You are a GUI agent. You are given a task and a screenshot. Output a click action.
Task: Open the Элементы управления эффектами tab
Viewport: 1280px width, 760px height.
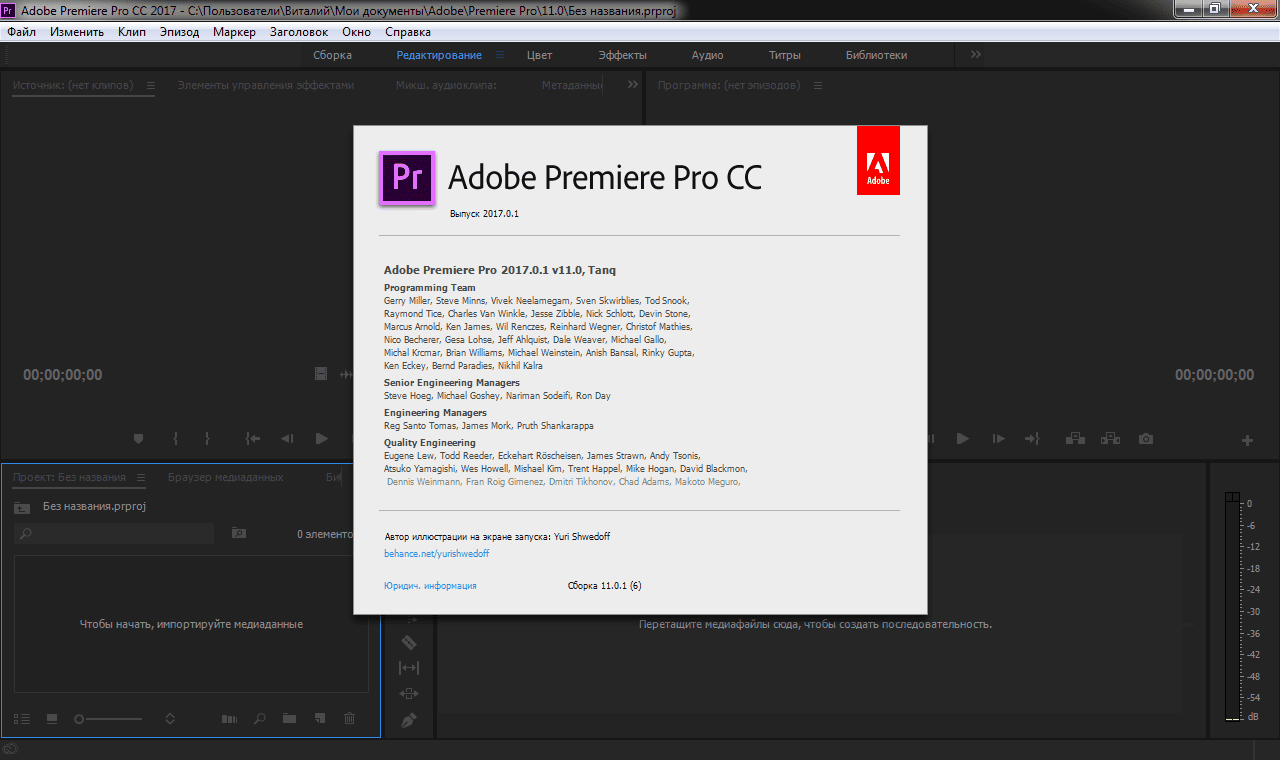point(266,85)
